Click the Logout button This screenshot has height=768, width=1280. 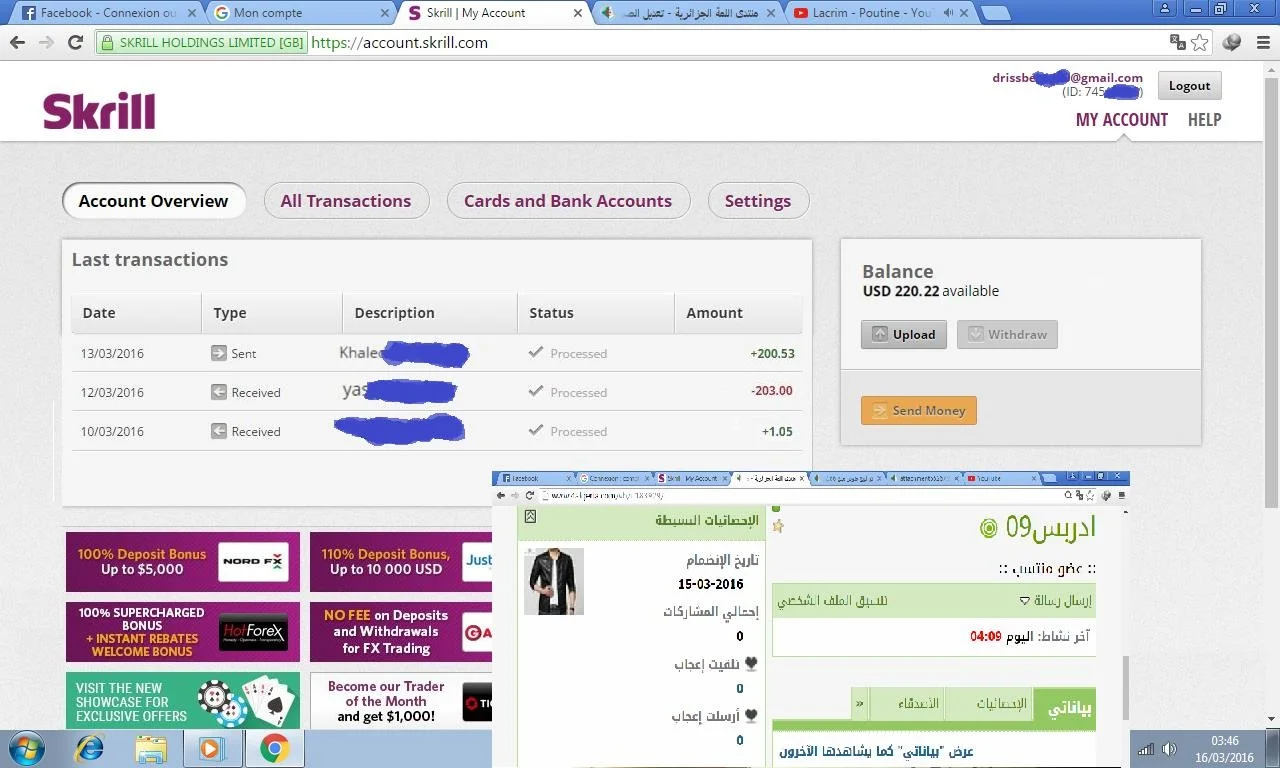[x=1189, y=86]
